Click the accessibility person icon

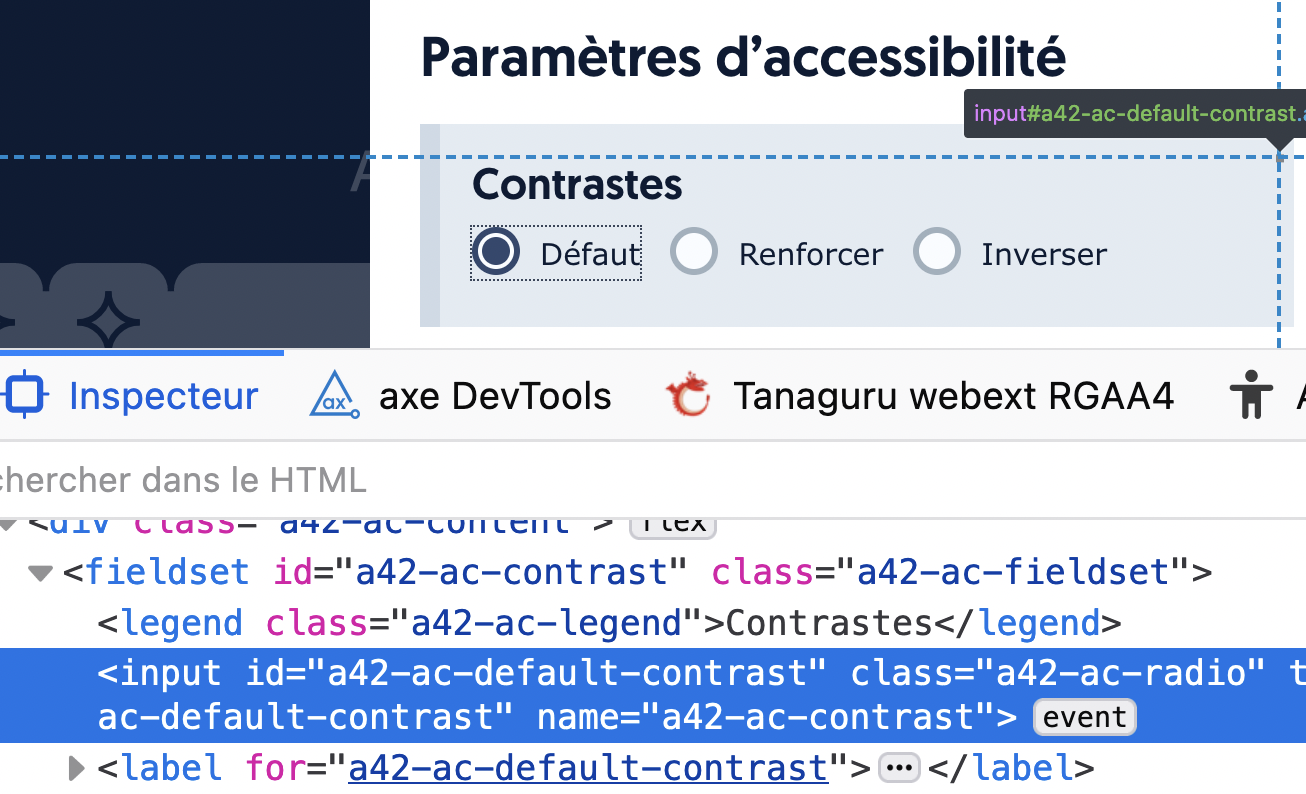(1250, 396)
